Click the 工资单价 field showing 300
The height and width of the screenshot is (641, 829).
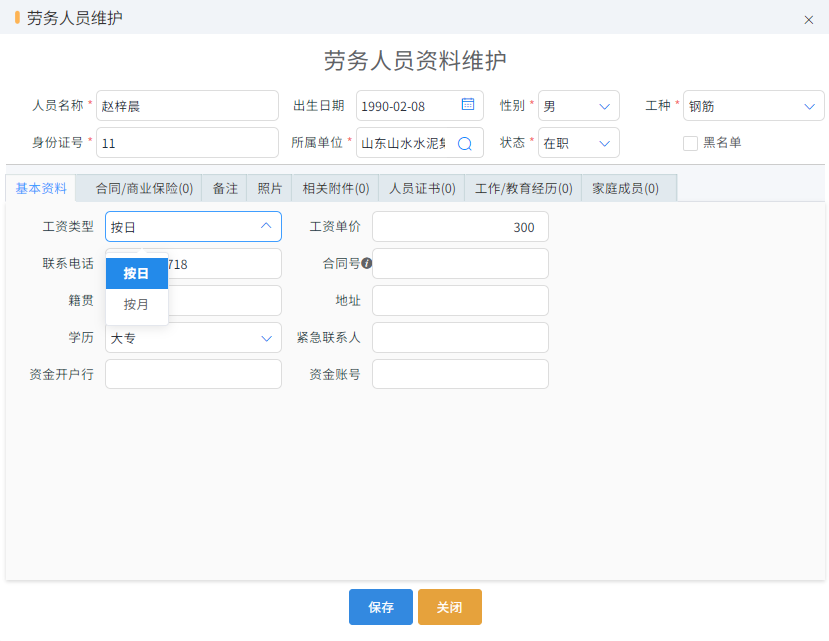click(460, 226)
